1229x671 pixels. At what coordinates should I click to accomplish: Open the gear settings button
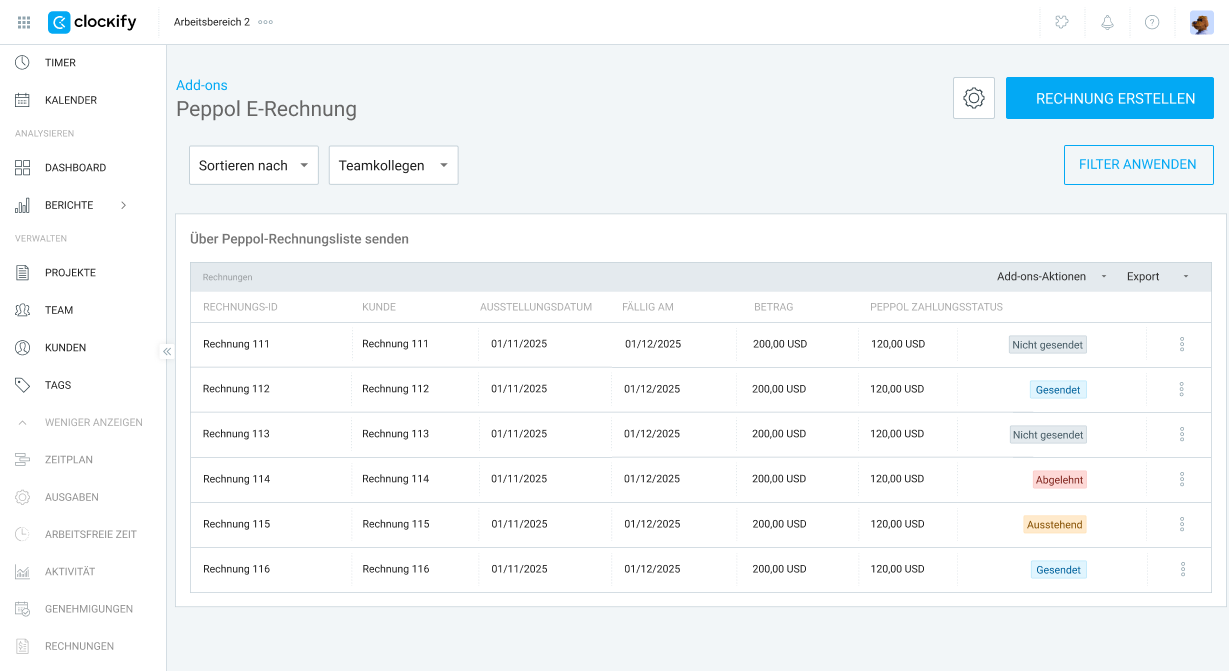[974, 98]
